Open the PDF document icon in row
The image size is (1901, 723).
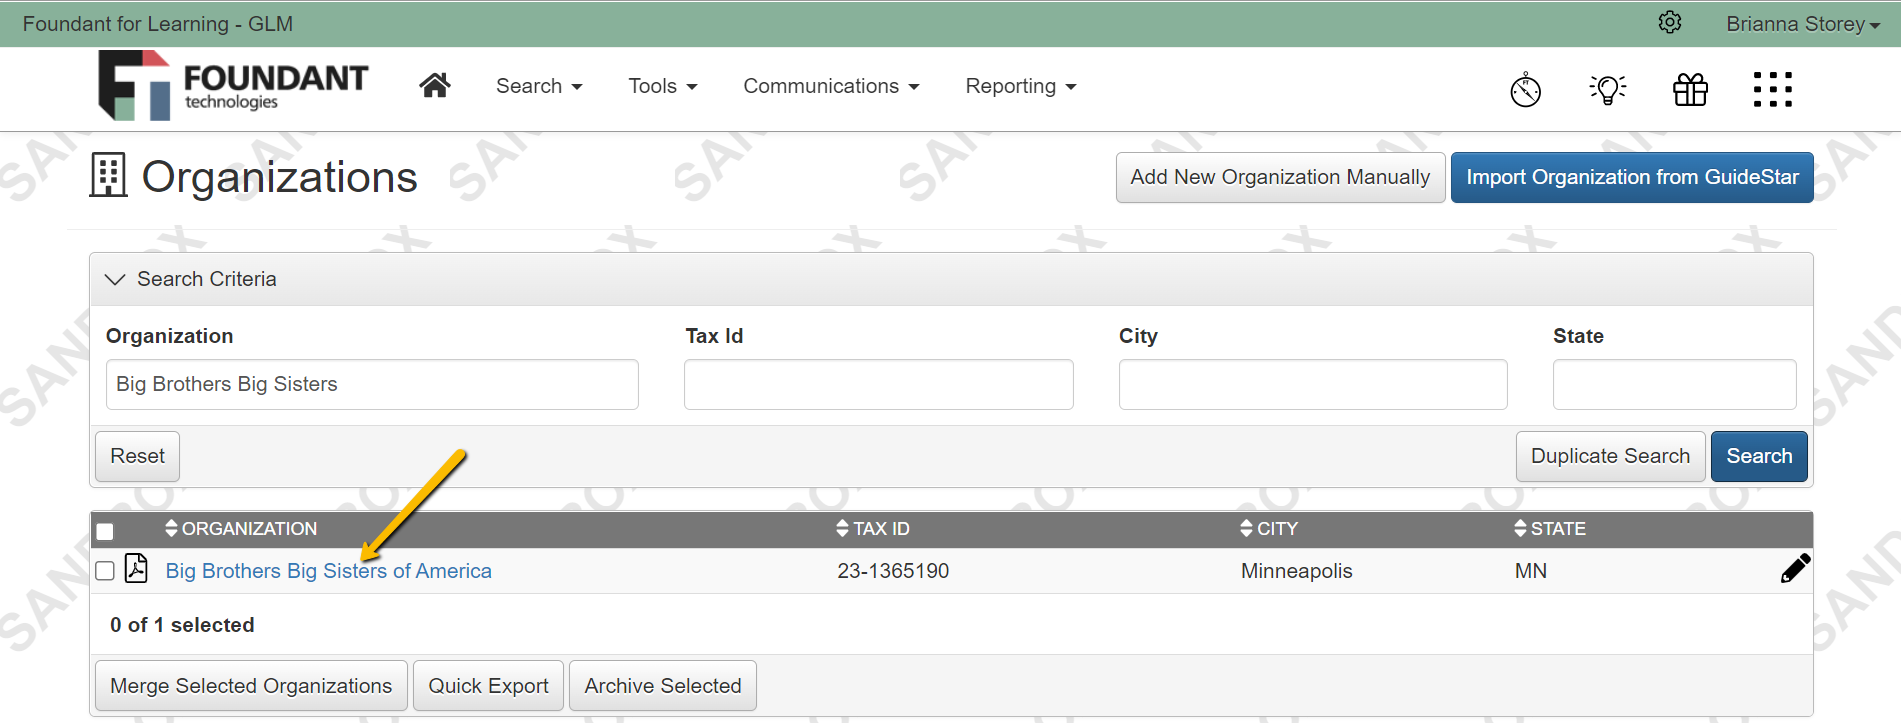136,568
